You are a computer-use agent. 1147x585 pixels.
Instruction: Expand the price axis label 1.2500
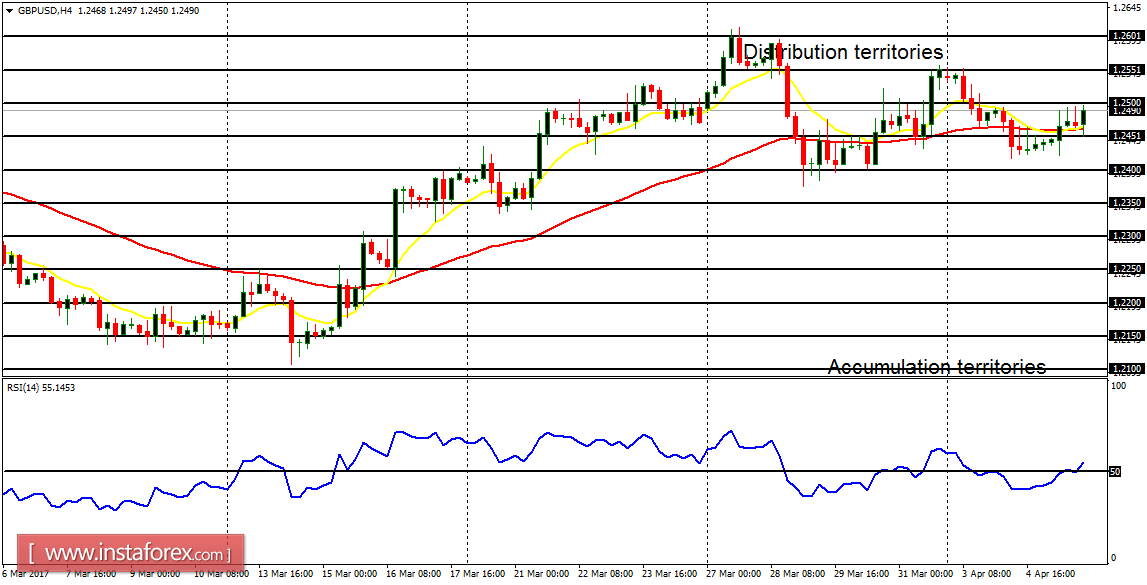pos(1127,102)
